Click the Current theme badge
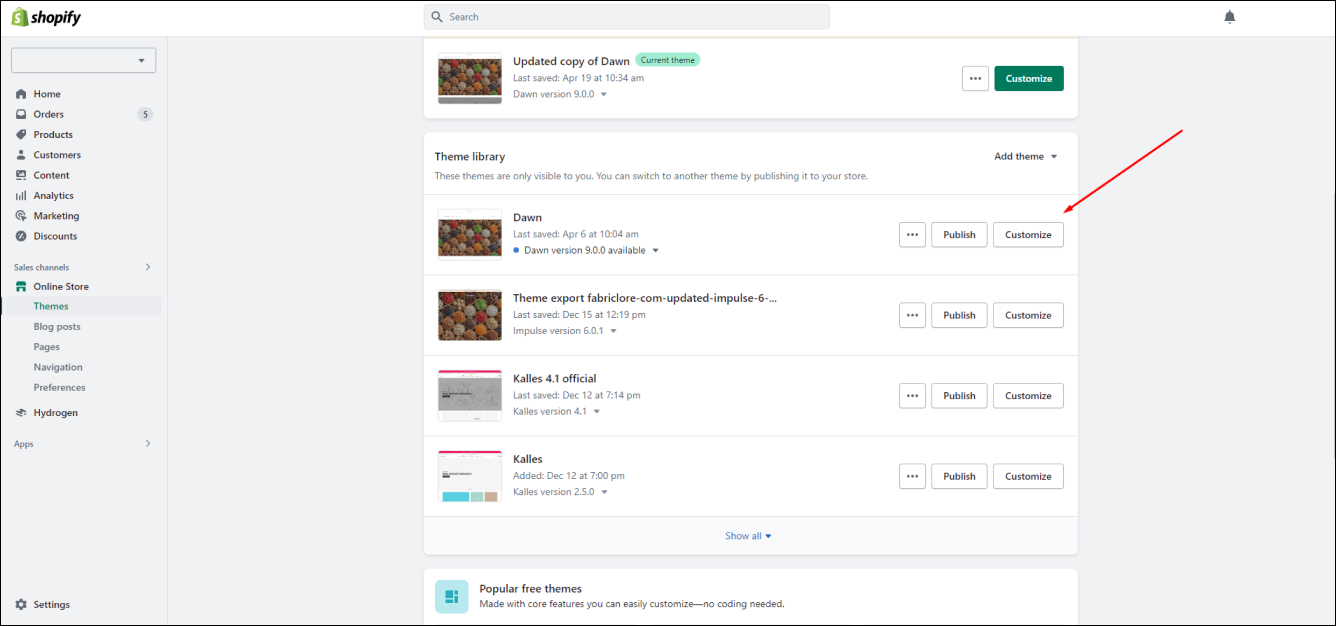This screenshot has height=626, width=1336. point(668,60)
